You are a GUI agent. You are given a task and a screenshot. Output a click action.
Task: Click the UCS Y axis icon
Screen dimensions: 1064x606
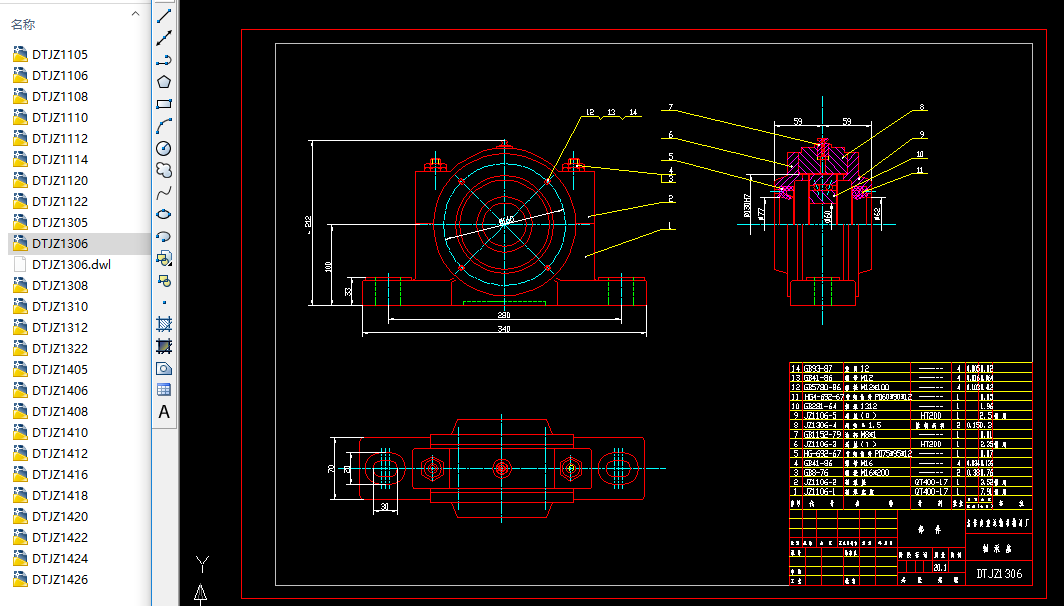(x=202, y=563)
